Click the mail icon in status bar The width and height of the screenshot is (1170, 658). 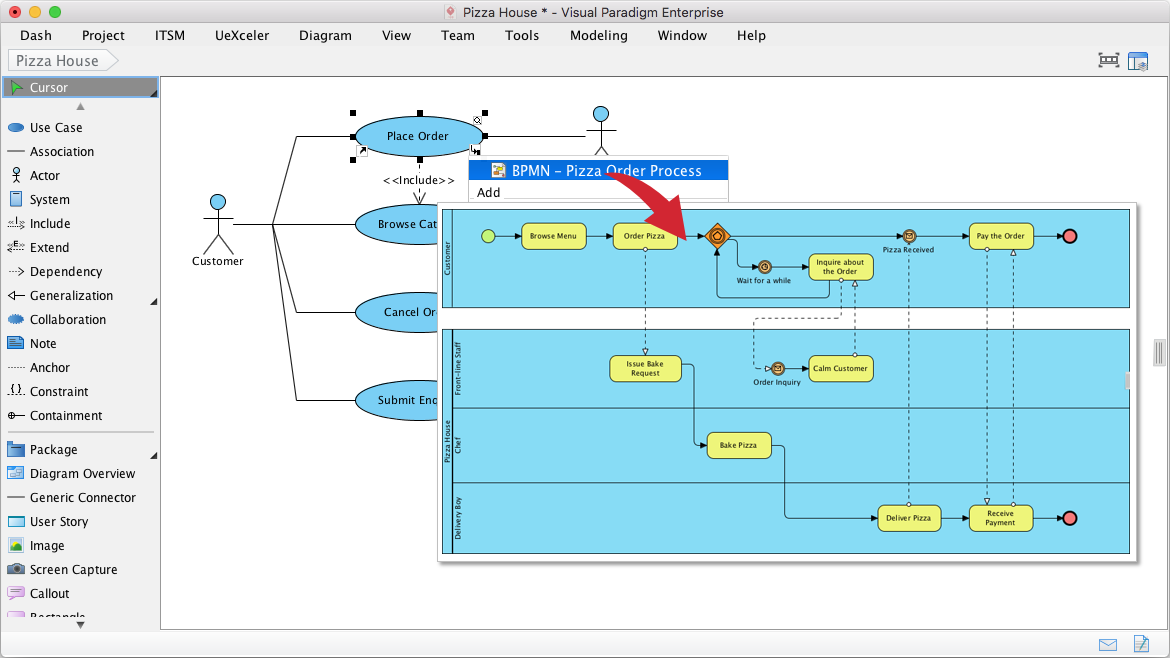(x=1108, y=644)
